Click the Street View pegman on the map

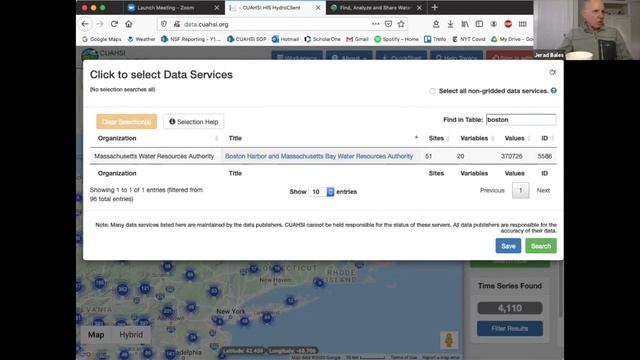pyautogui.click(x=449, y=340)
